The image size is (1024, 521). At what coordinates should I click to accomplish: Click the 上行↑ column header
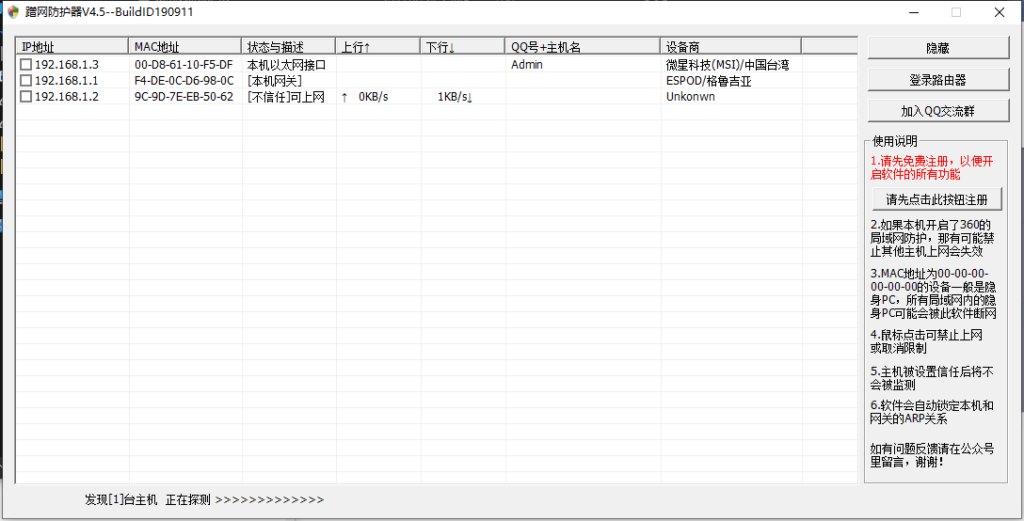(377, 46)
